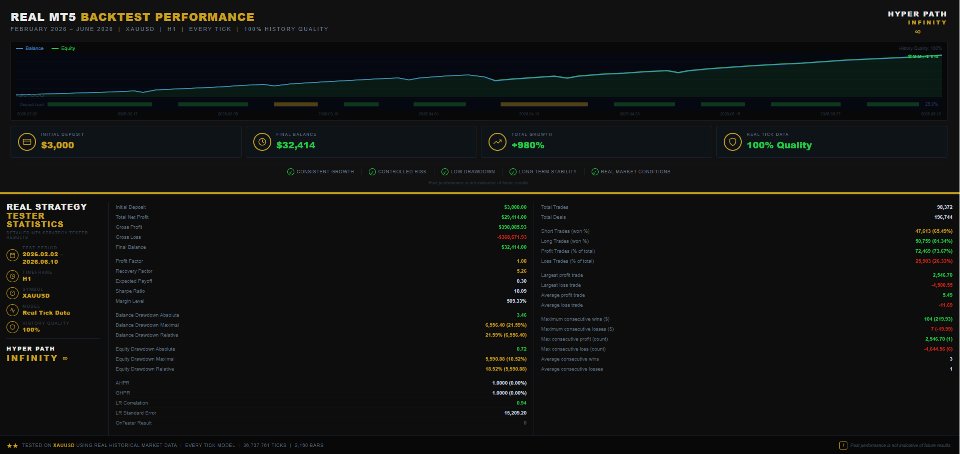The width and height of the screenshot is (960, 454).
Task: Click the Total Deals row label
Action: (553, 217)
